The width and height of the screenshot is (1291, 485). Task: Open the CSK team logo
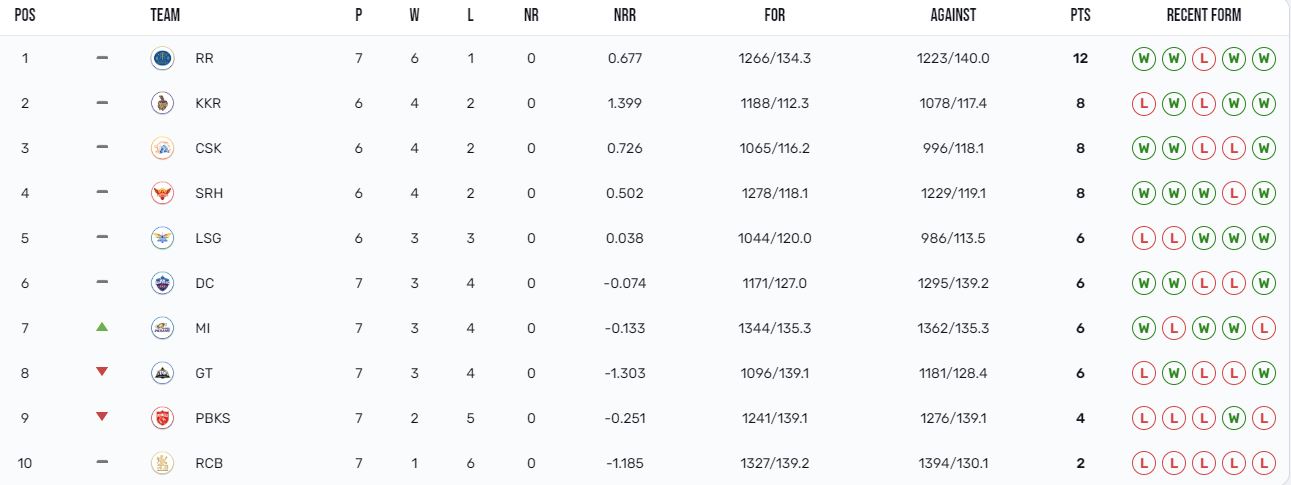click(x=161, y=148)
